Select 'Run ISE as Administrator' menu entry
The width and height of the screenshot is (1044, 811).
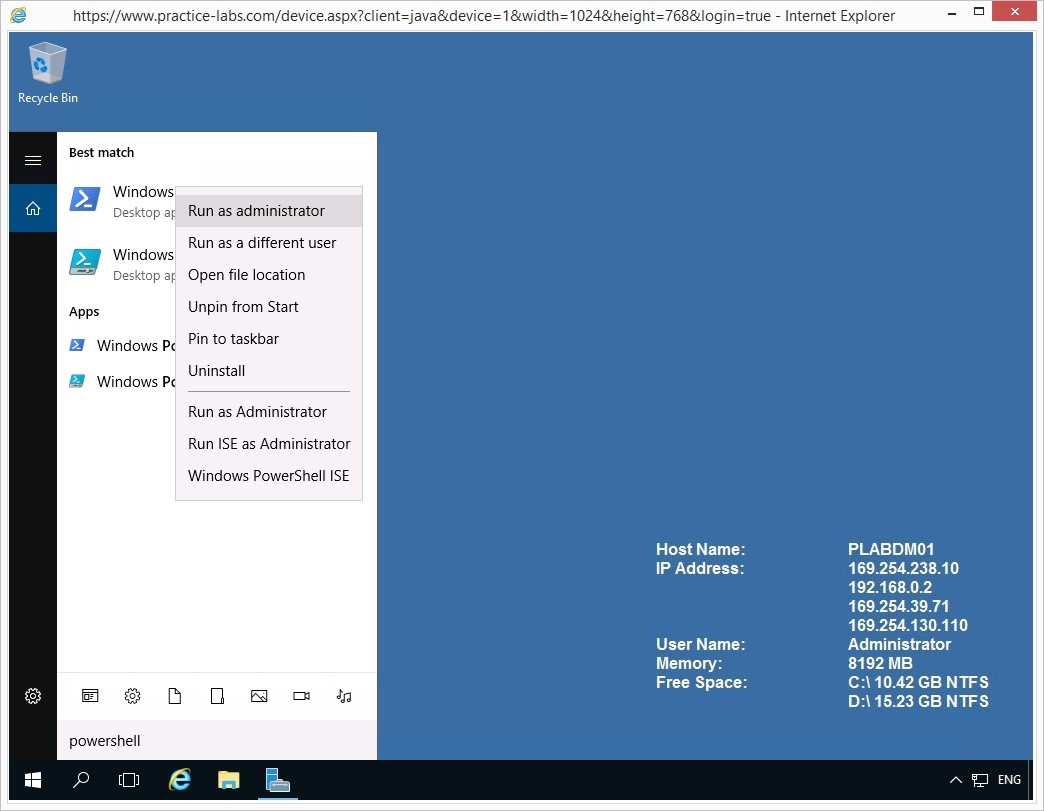point(269,444)
